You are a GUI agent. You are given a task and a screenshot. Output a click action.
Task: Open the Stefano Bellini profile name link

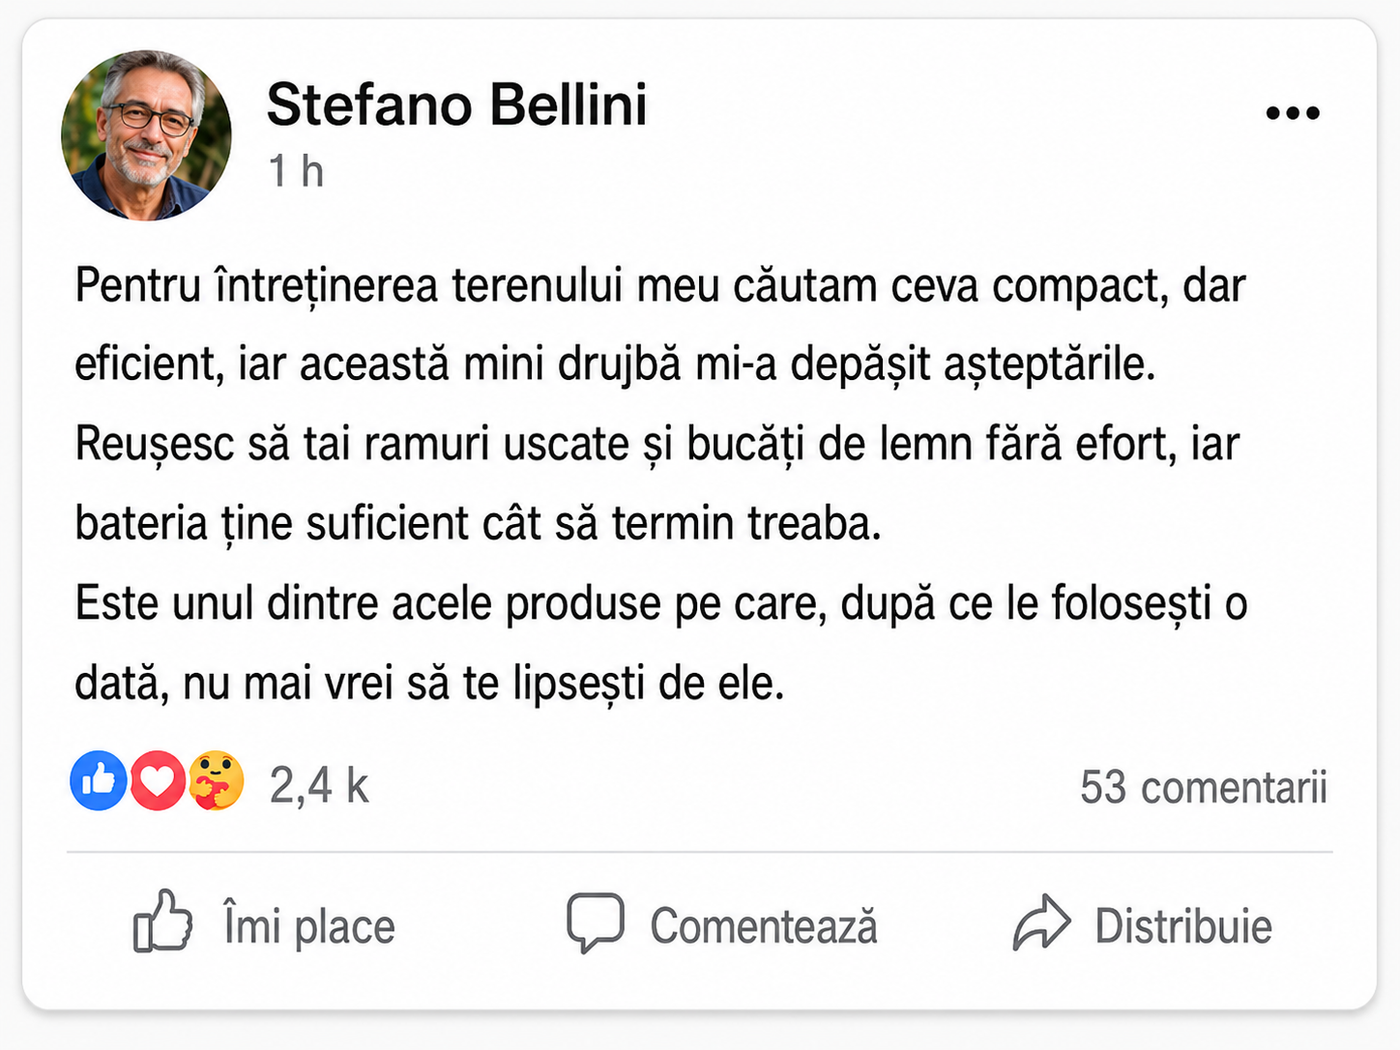pyautogui.click(x=457, y=104)
